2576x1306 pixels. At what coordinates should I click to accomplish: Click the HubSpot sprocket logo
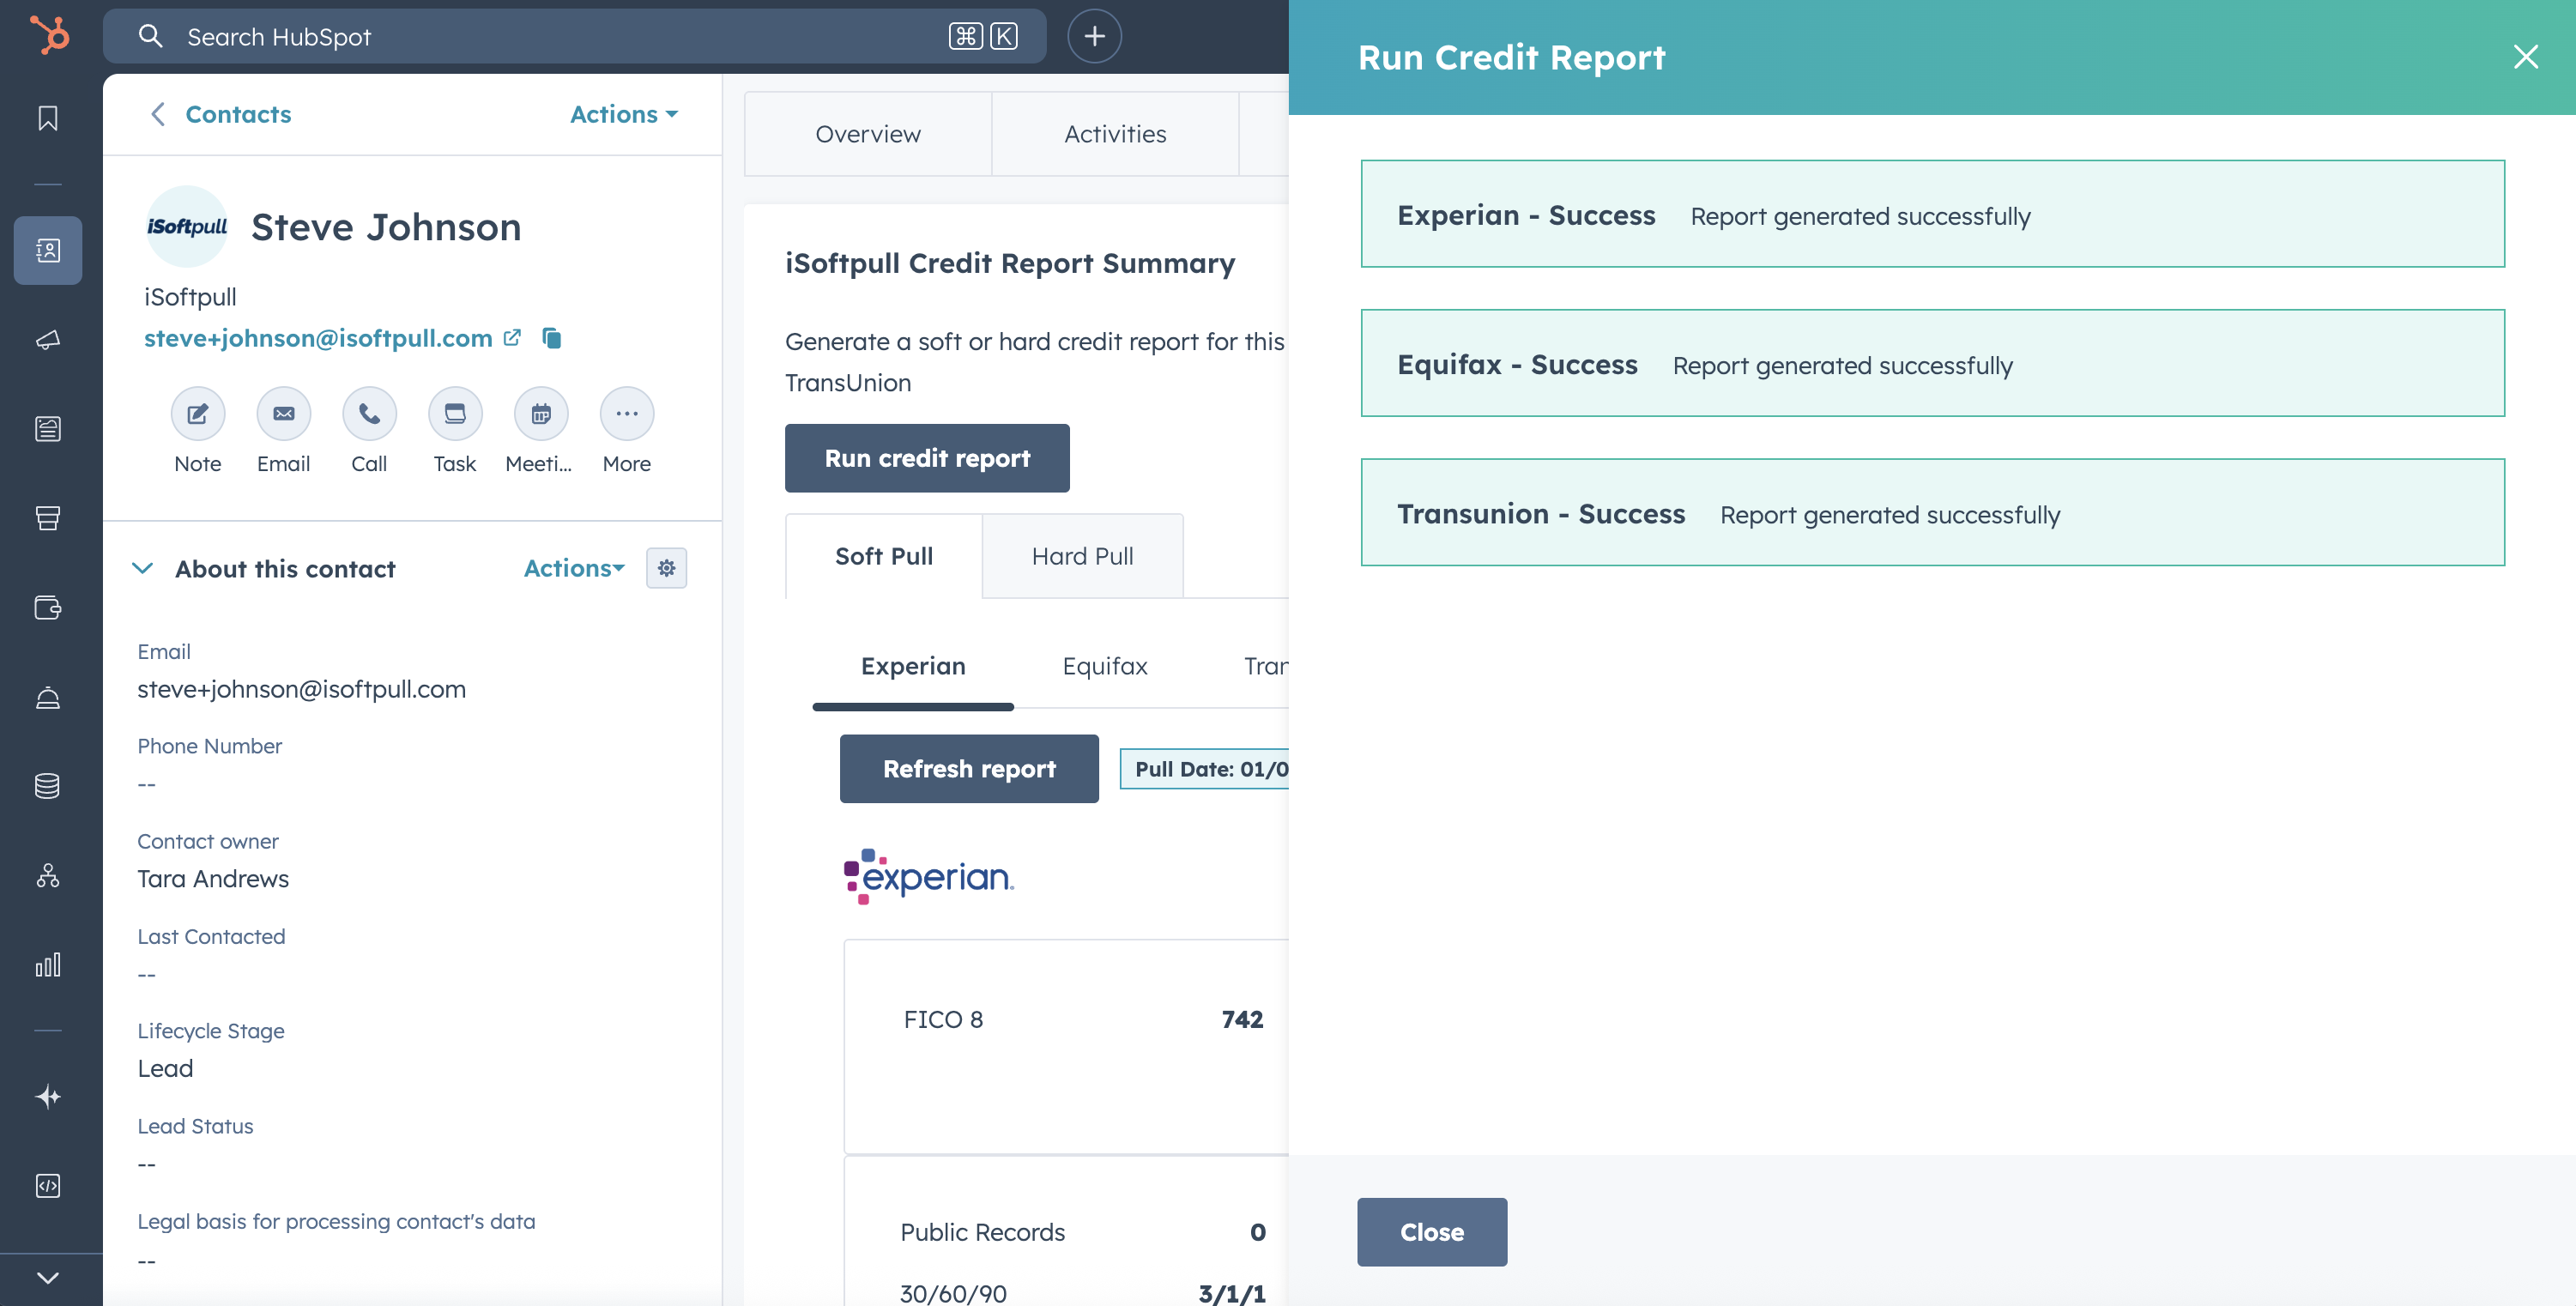[49, 36]
